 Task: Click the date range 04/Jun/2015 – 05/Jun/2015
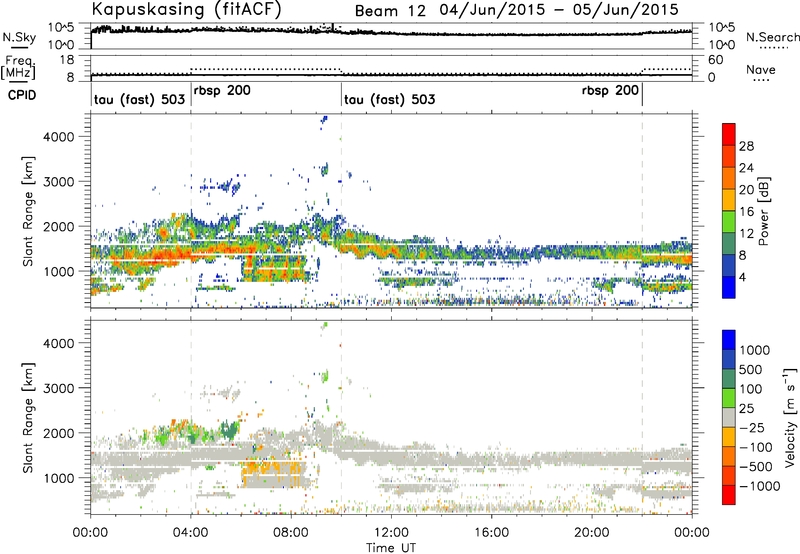tap(559, 10)
